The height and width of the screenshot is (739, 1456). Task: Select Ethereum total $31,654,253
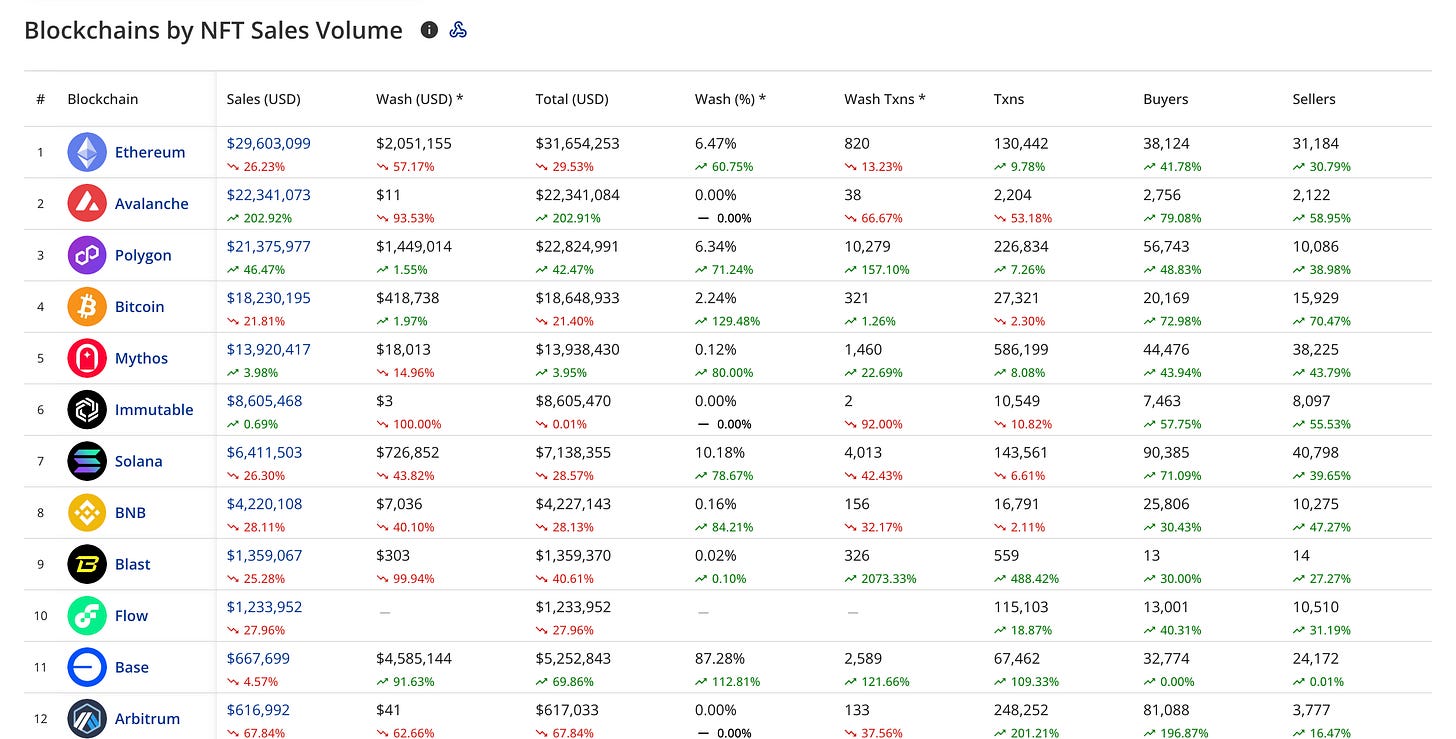pos(578,143)
